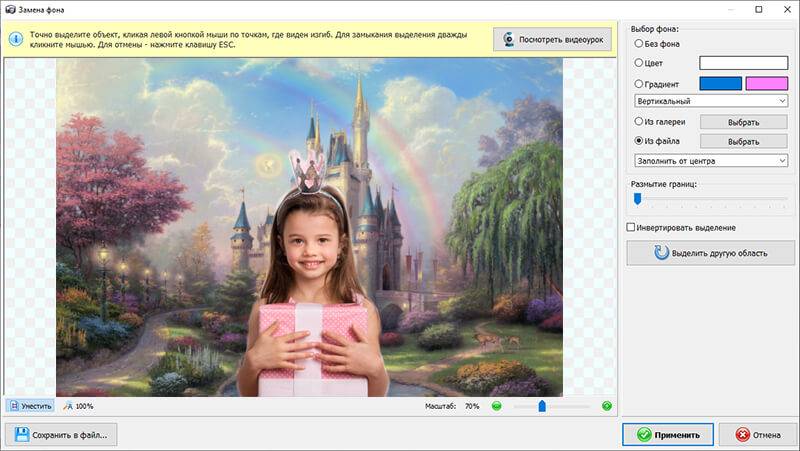The width and height of the screenshot is (800, 451).
Task: Click the green zoom-in plus icon
Action: click(x=606, y=406)
